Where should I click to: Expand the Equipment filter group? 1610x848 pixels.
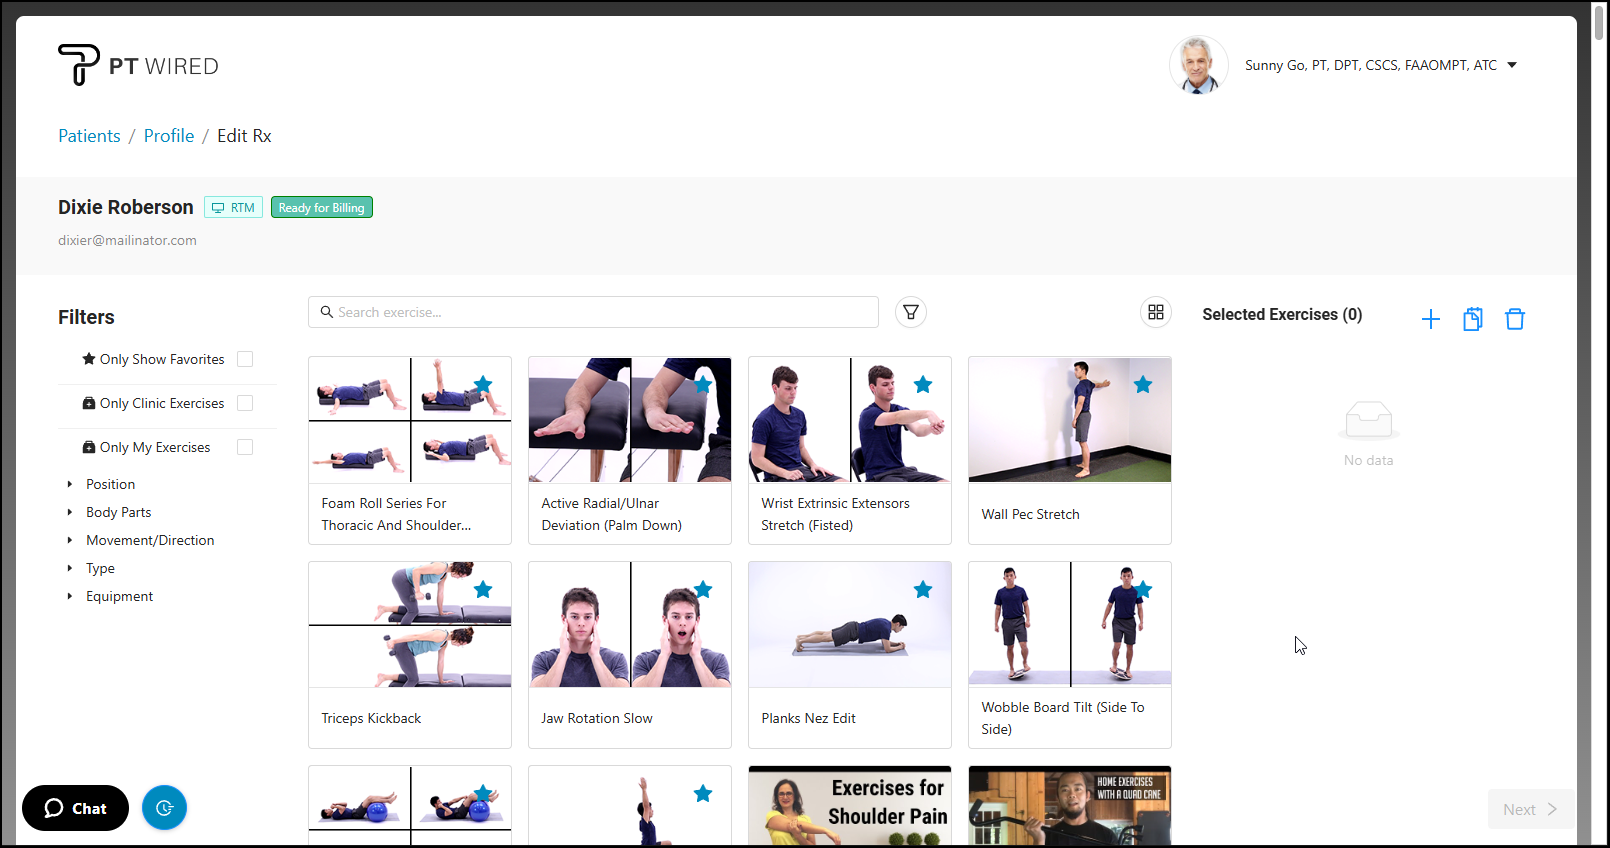pos(119,596)
